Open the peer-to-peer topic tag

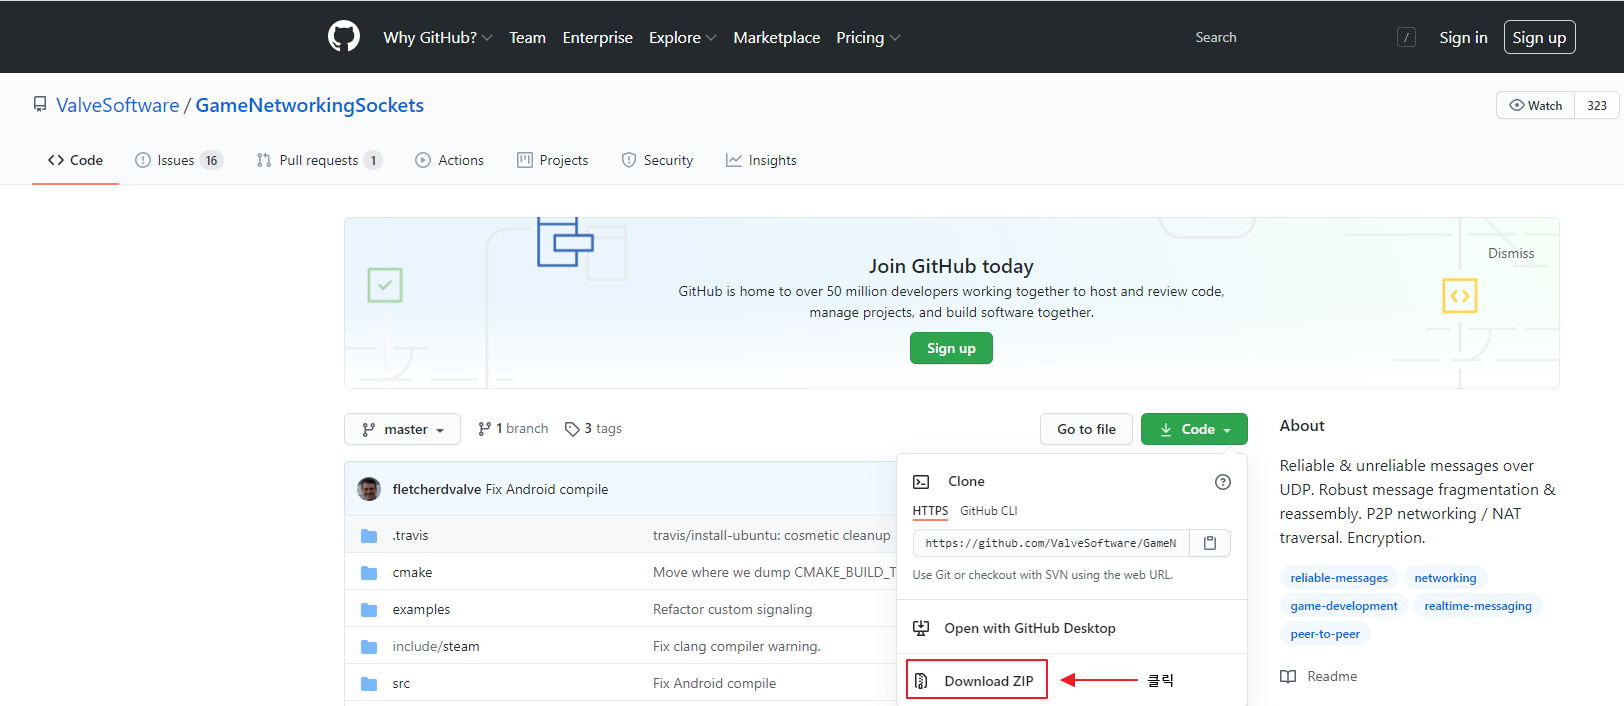pos(1325,633)
